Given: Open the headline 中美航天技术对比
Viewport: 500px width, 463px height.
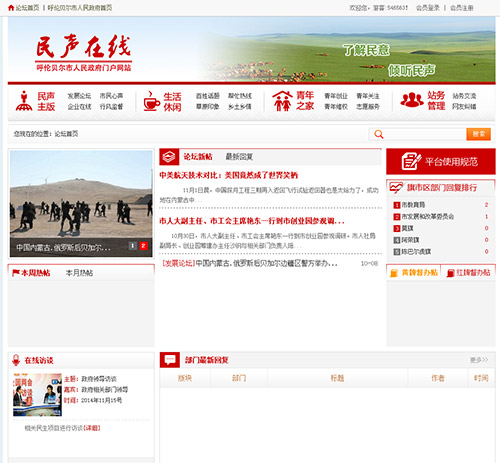Looking at the screenshot, I should (x=229, y=175).
